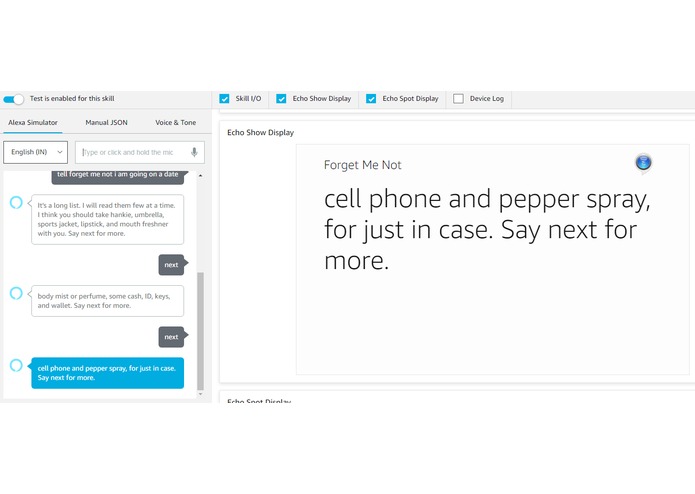The image size is (695, 494).
Task: Uncheck the Echo Show Display checkbox
Action: coord(281,99)
